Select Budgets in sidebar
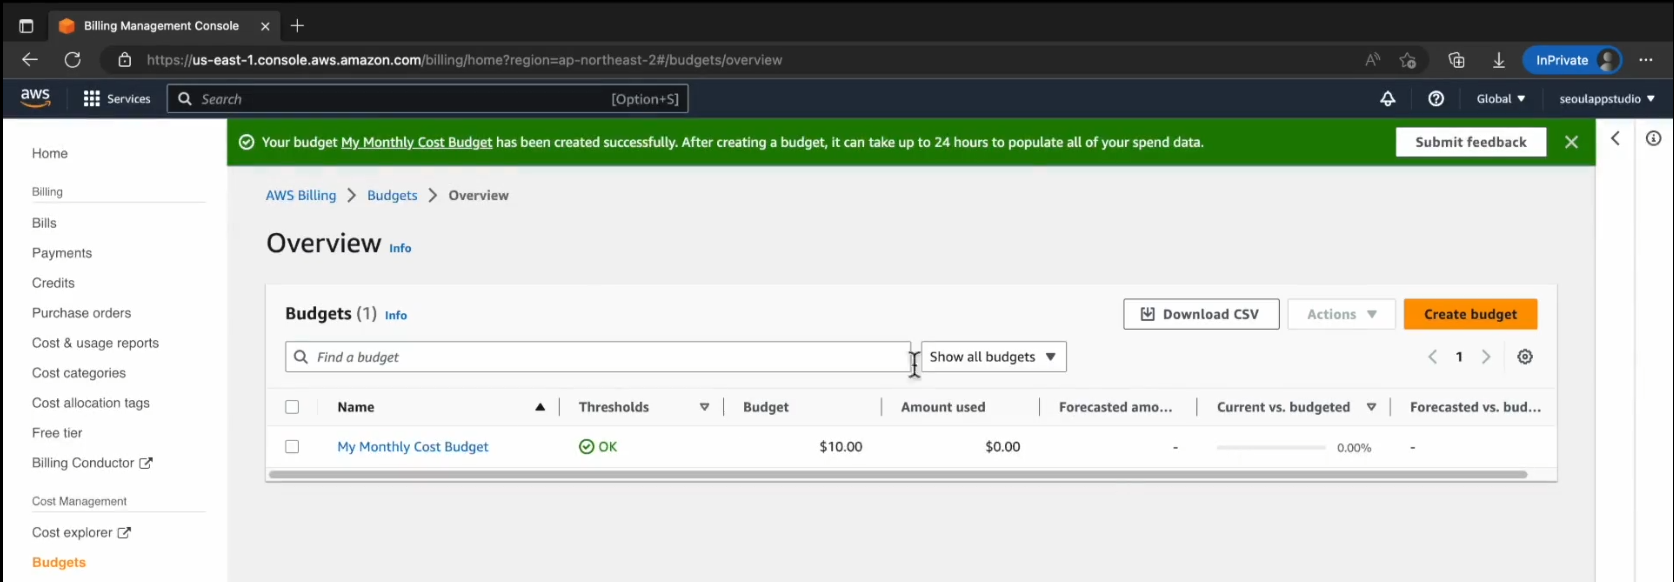The height and width of the screenshot is (582, 1674). (59, 562)
